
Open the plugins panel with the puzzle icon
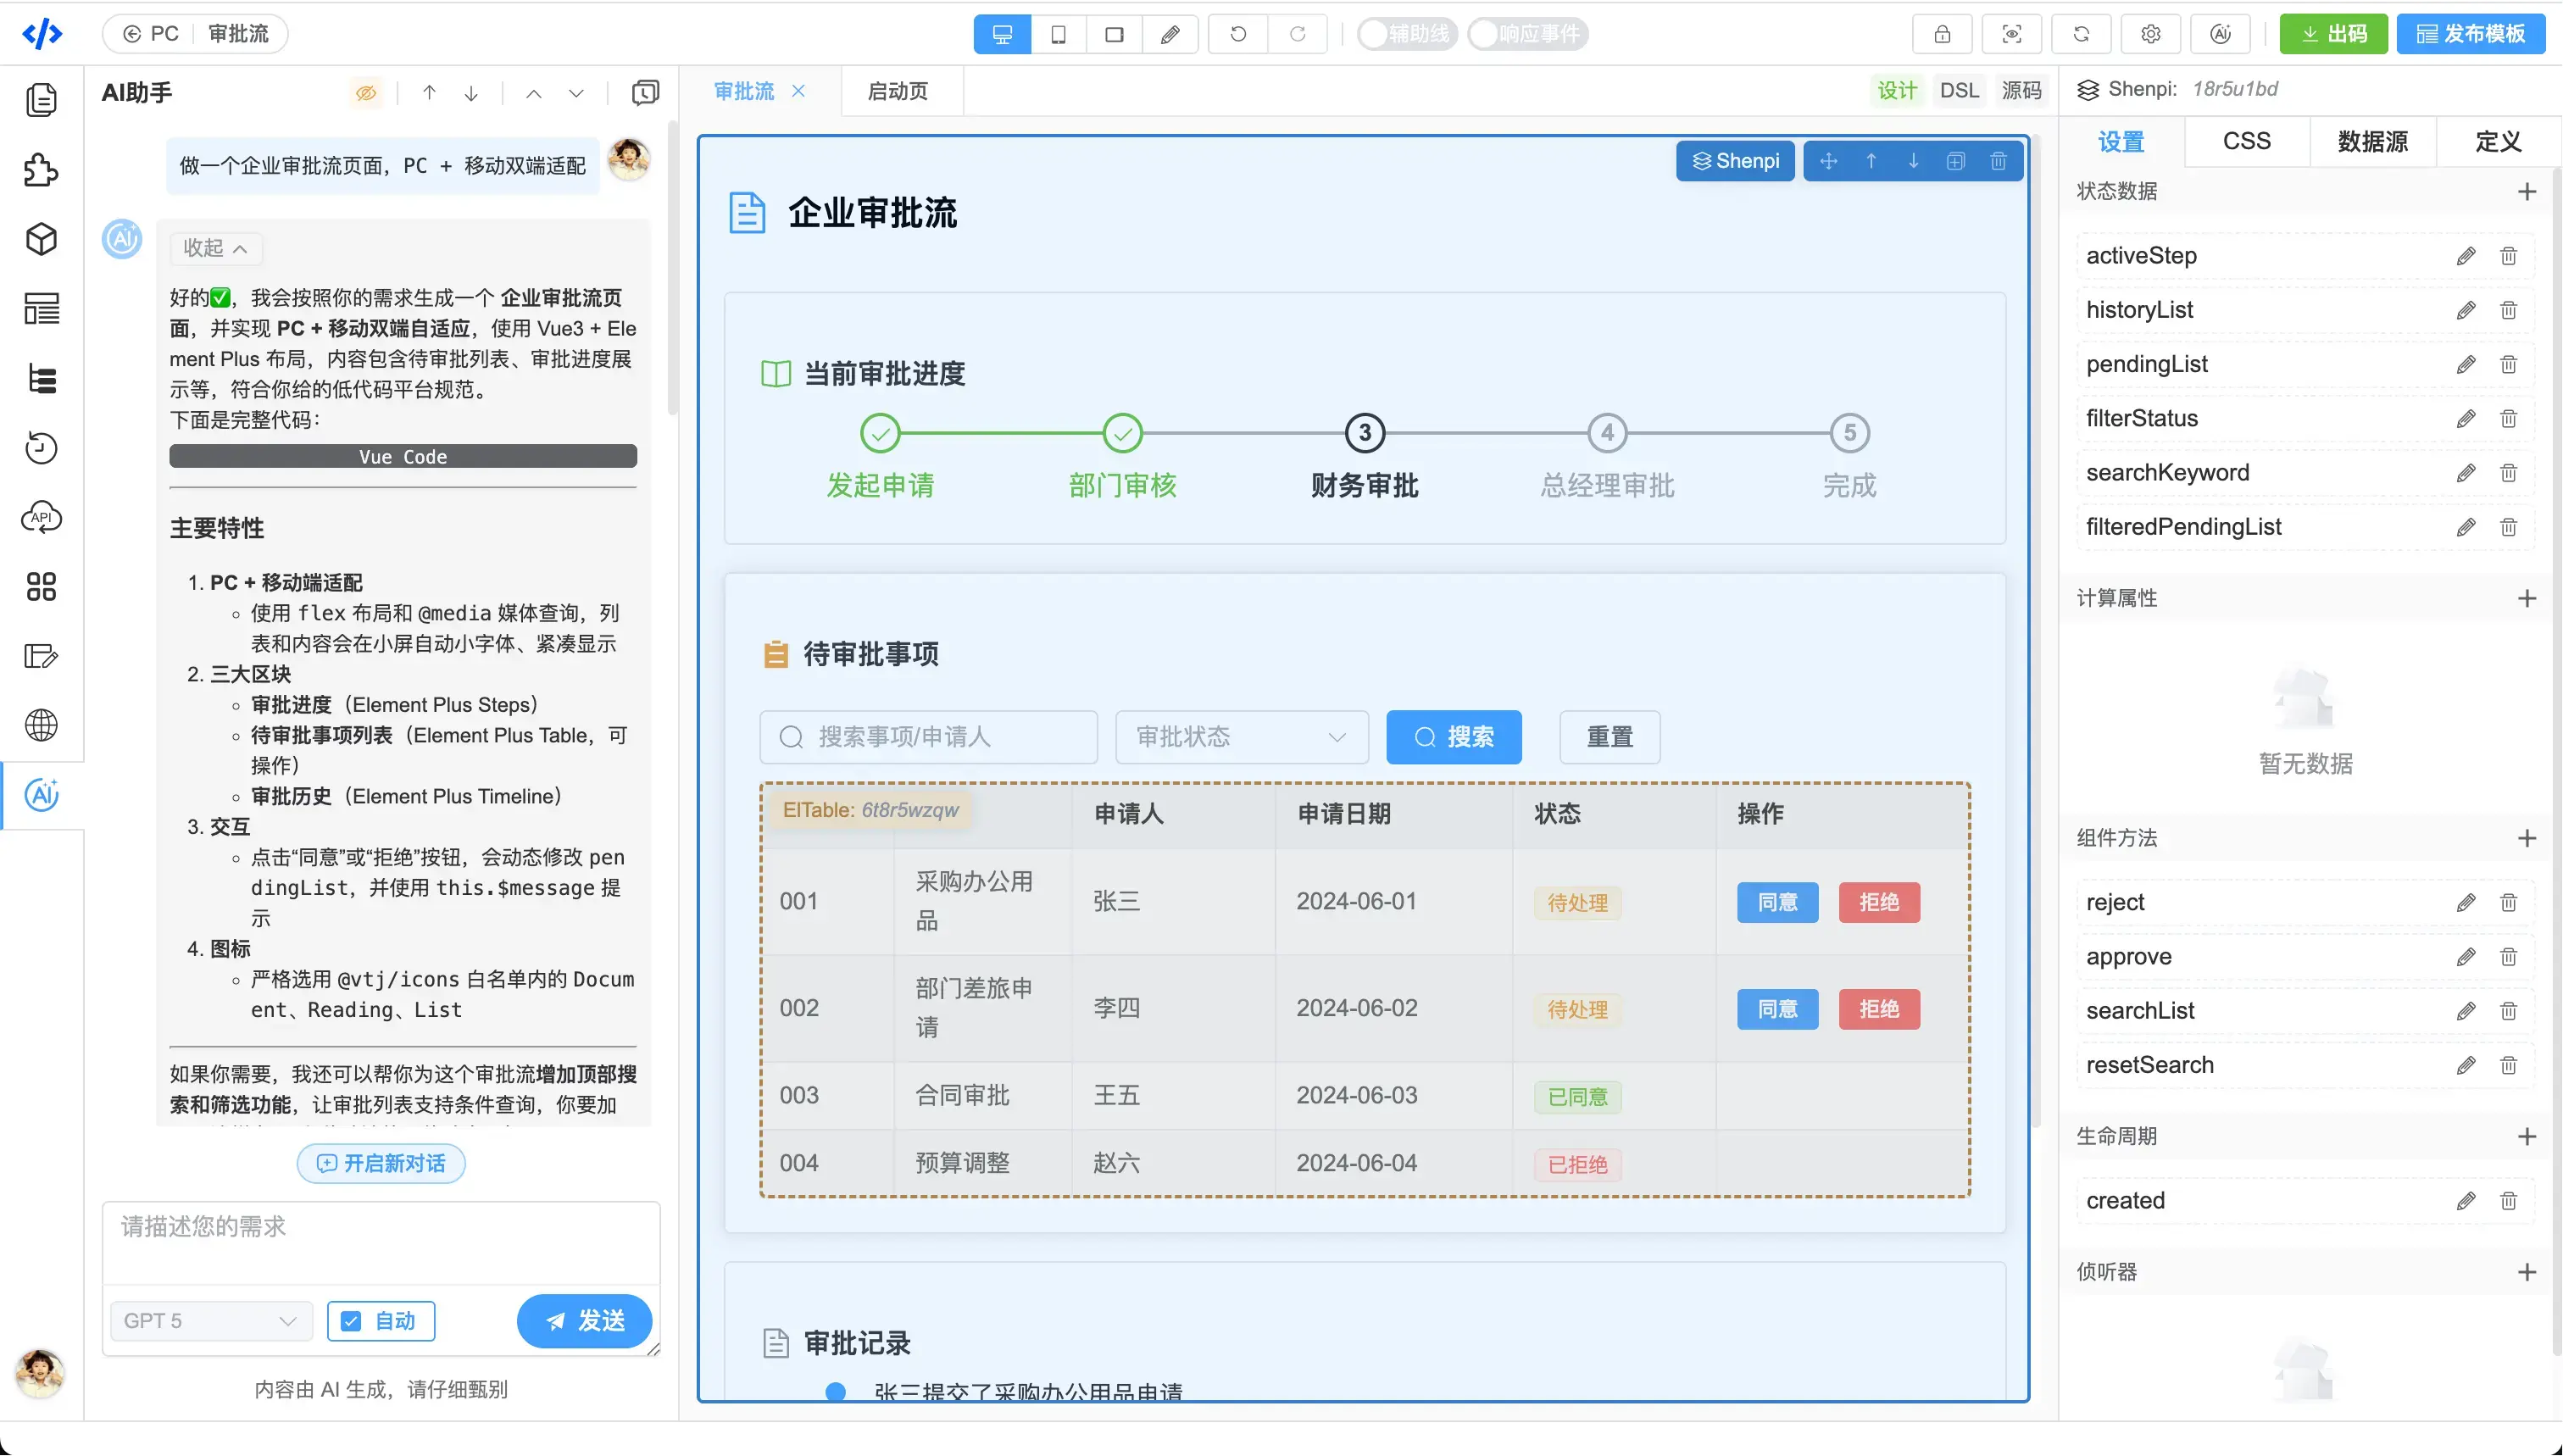pos(42,171)
